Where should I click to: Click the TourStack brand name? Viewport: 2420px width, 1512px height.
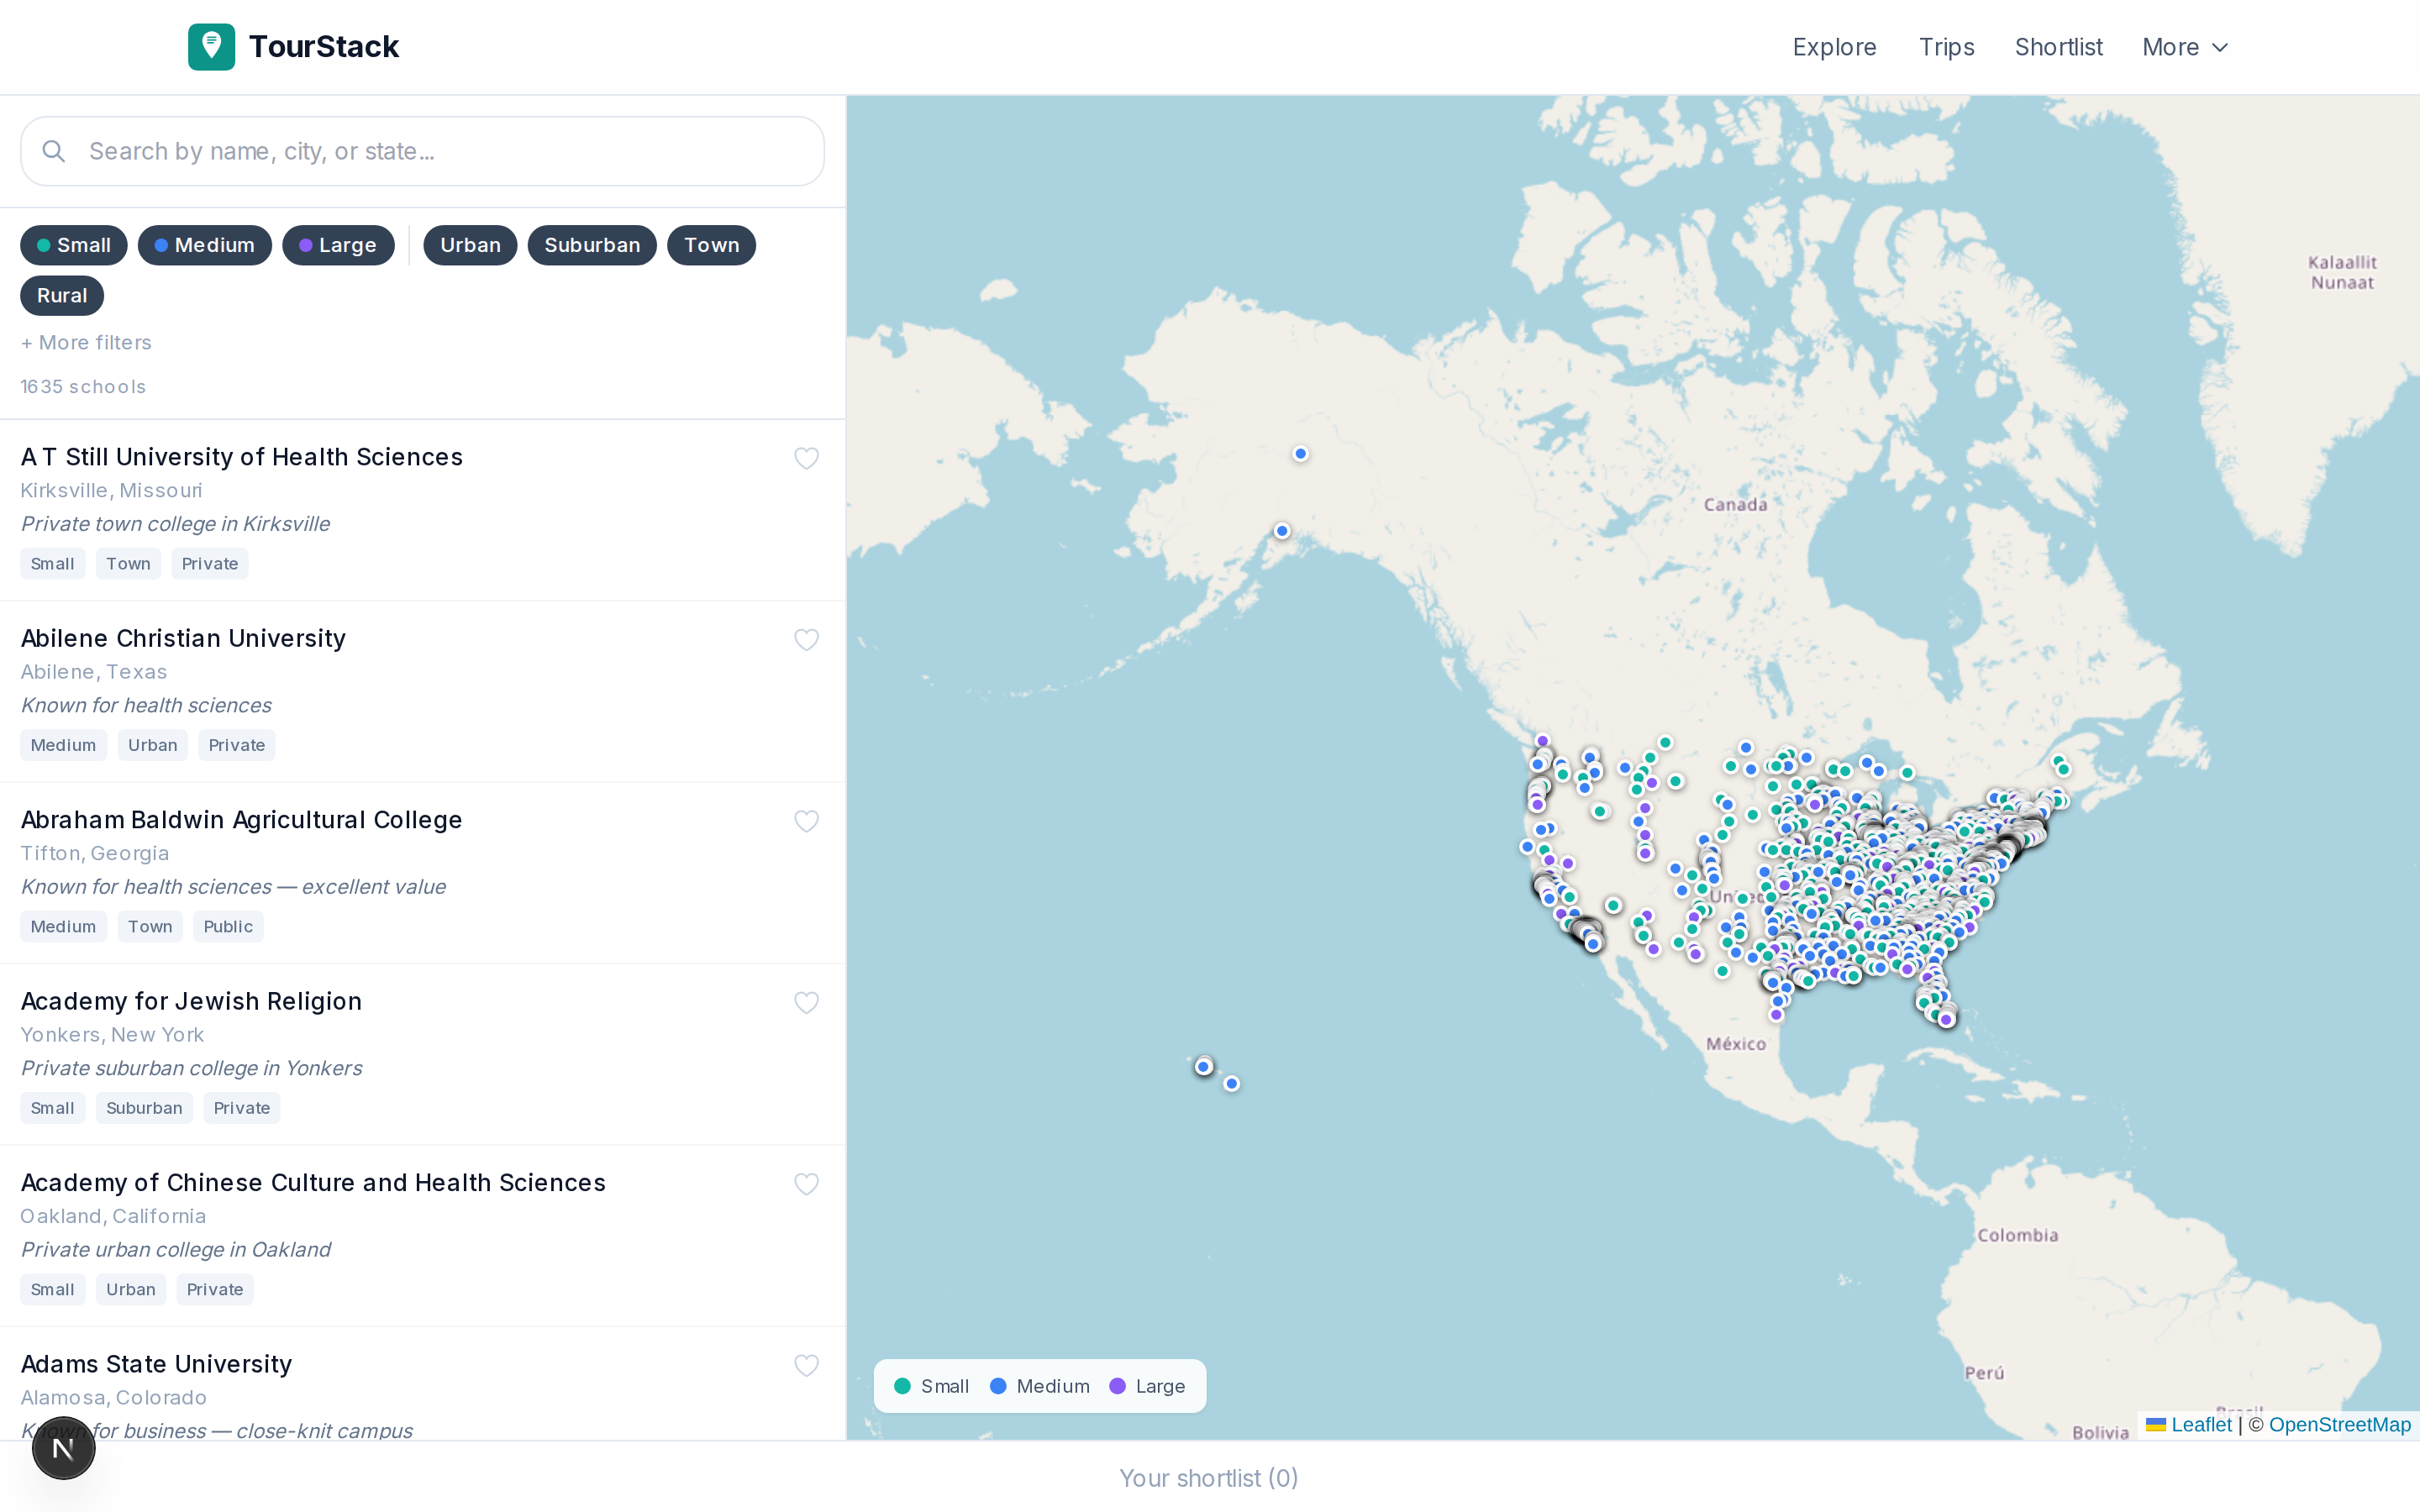[324, 47]
